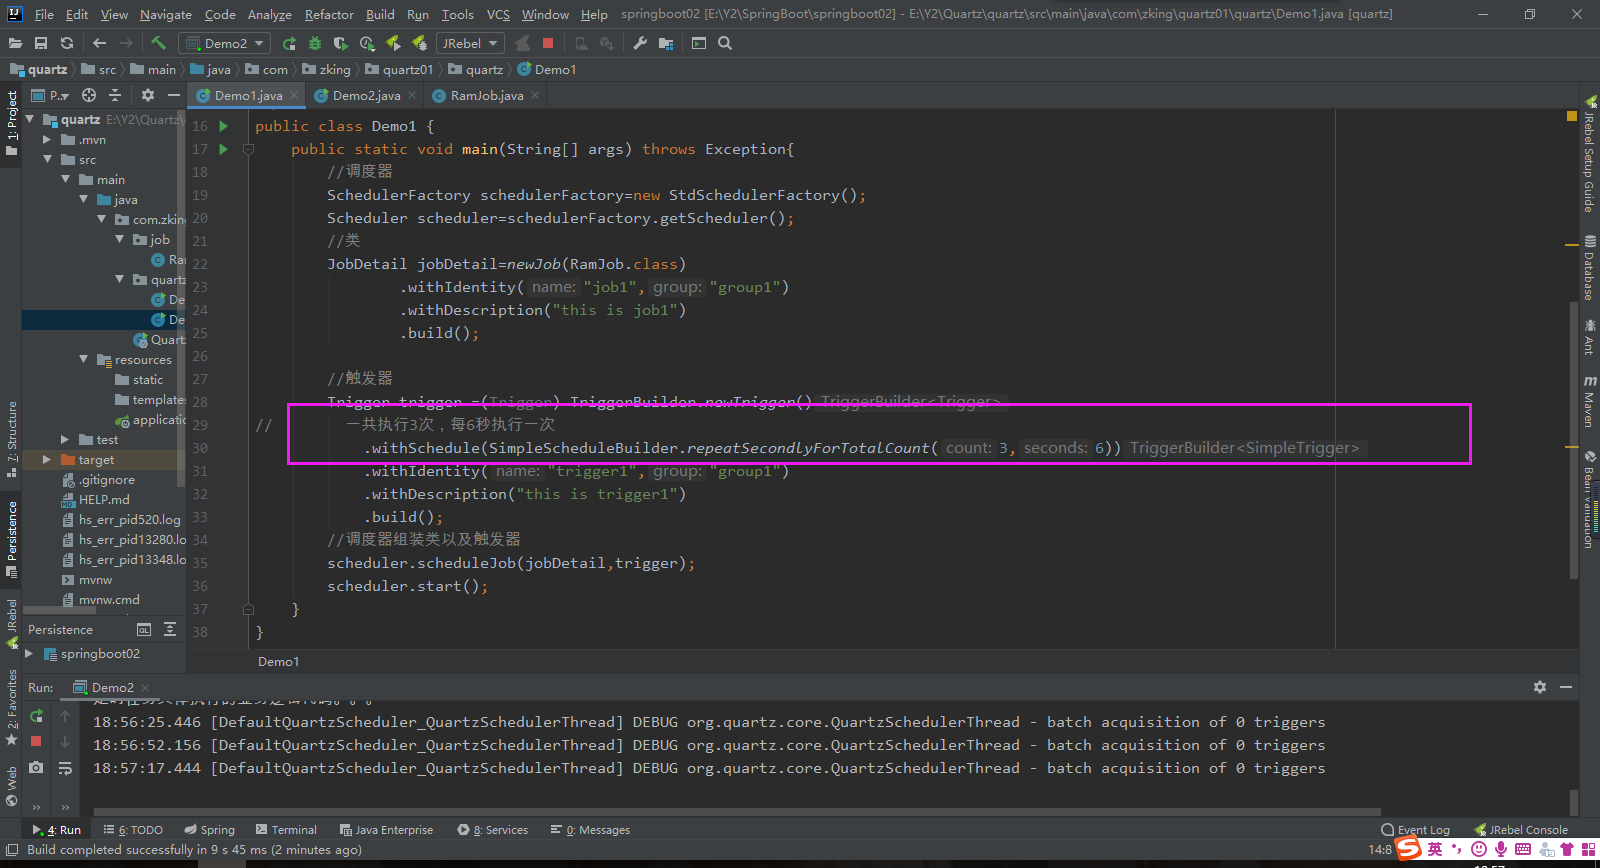Viewport: 1600px width, 868px height.
Task: Click the camera thread dump icon
Action: pyautogui.click(x=36, y=767)
